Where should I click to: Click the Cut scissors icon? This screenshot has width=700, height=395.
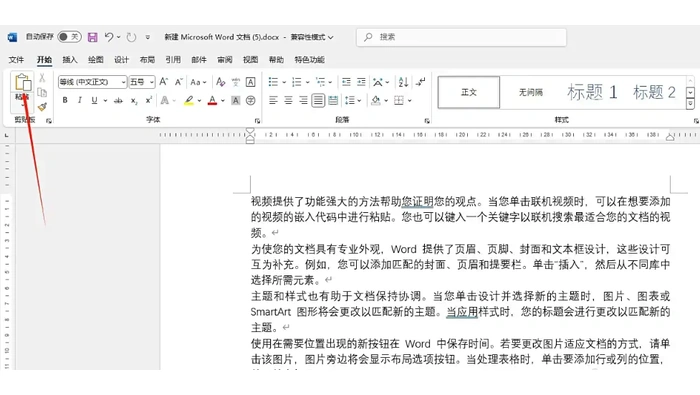coord(42,78)
